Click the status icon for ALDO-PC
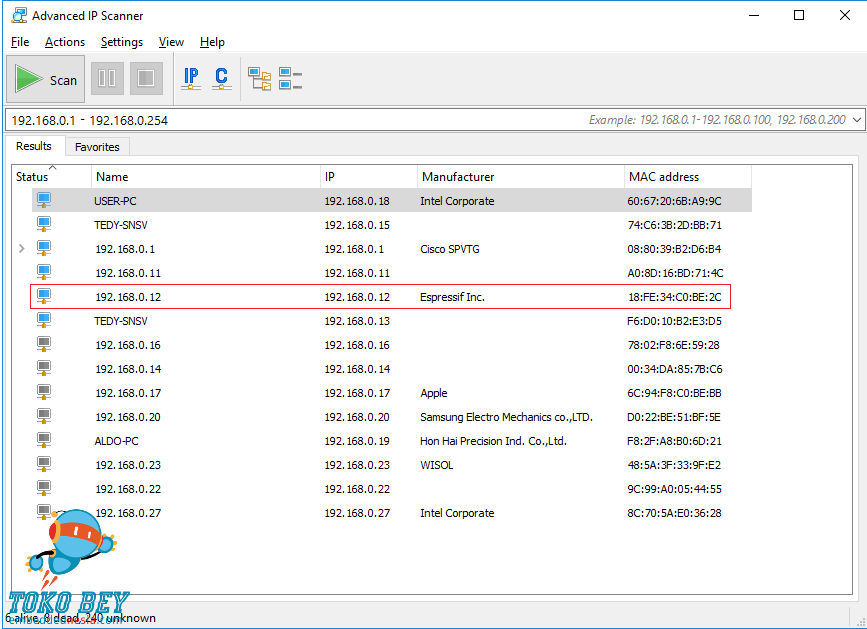The image size is (867, 629). 44,440
